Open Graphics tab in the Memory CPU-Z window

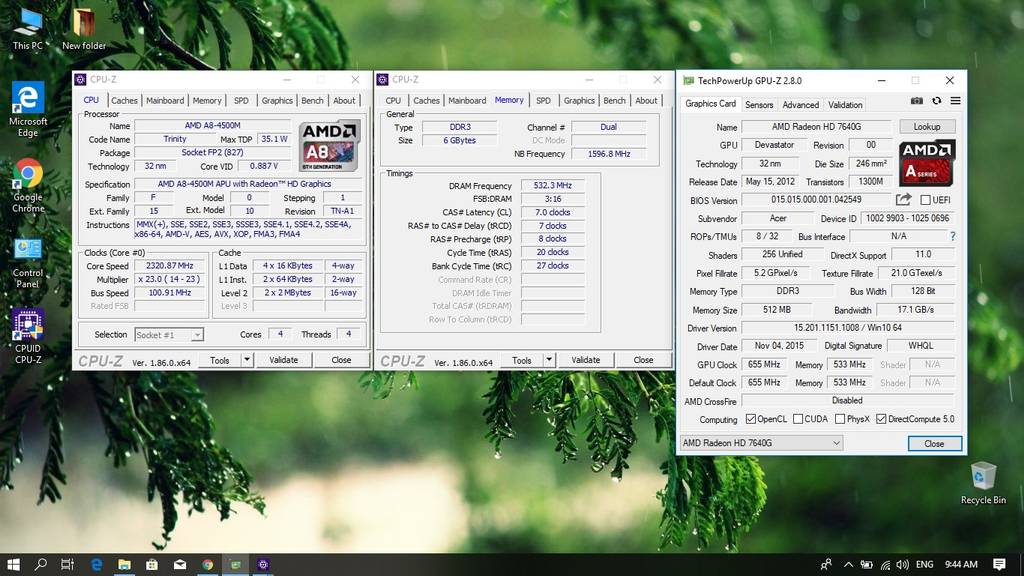pos(579,101)
